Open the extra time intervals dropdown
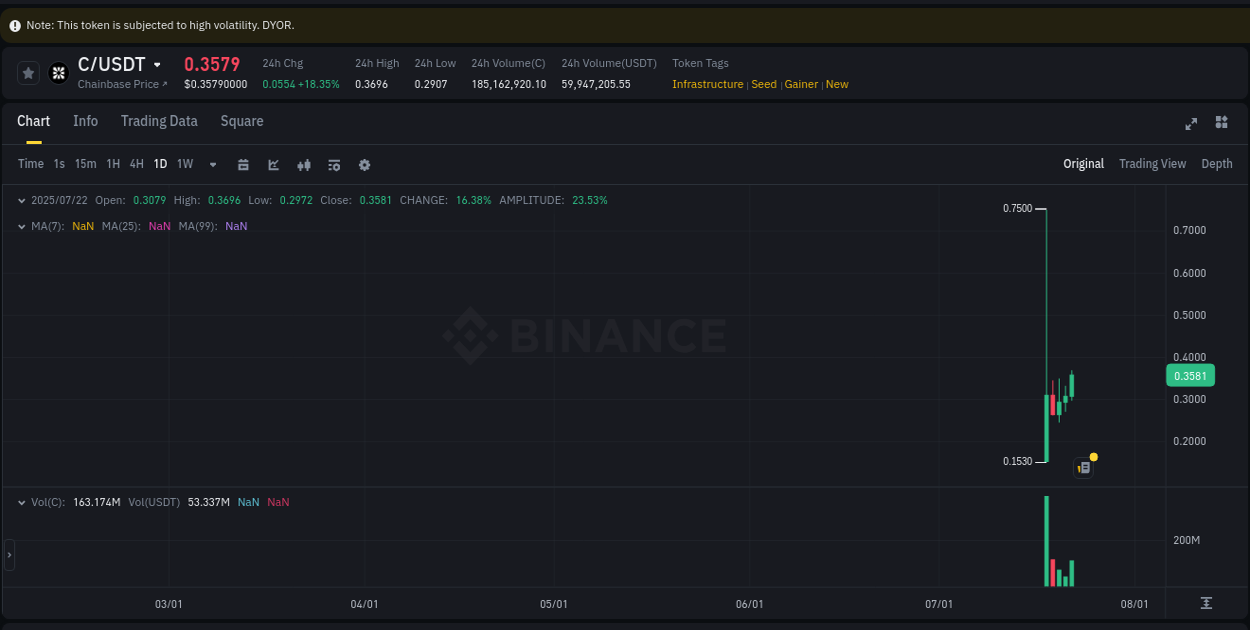 [x=212, y=164]
